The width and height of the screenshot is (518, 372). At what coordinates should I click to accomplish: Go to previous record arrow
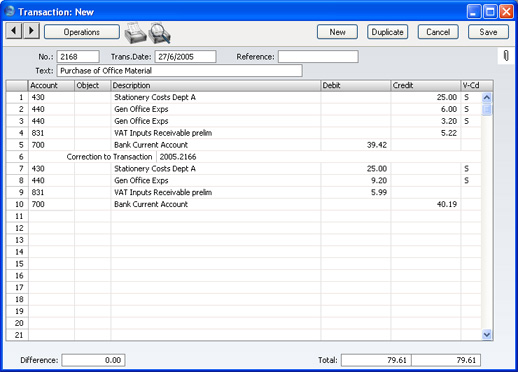tap(14, 31)
